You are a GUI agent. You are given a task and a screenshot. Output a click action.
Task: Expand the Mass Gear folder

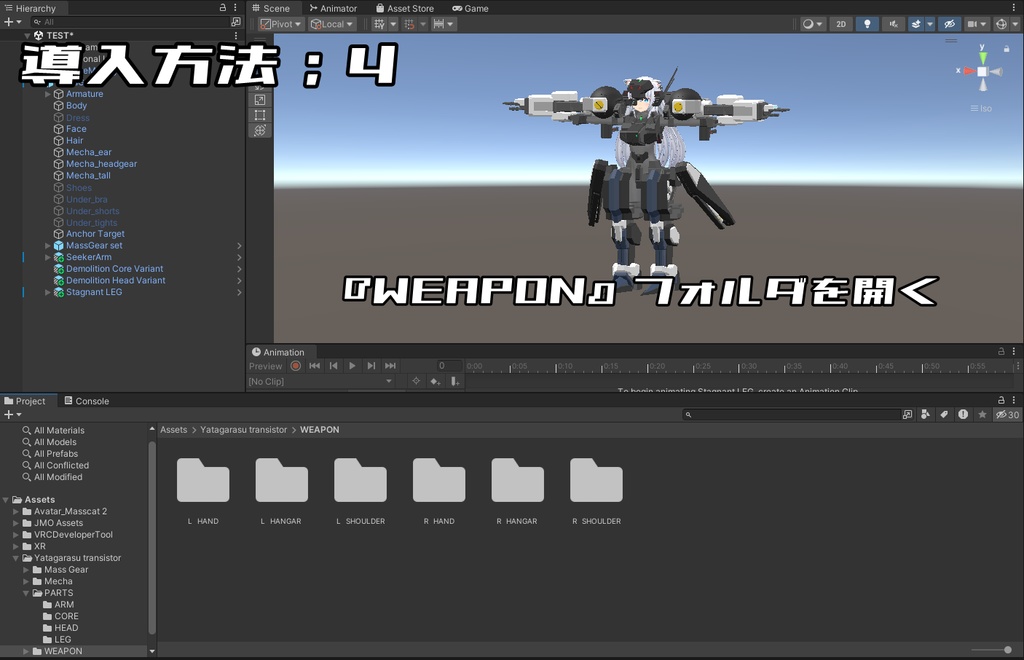pyautogui.click(x=26, y=570)
